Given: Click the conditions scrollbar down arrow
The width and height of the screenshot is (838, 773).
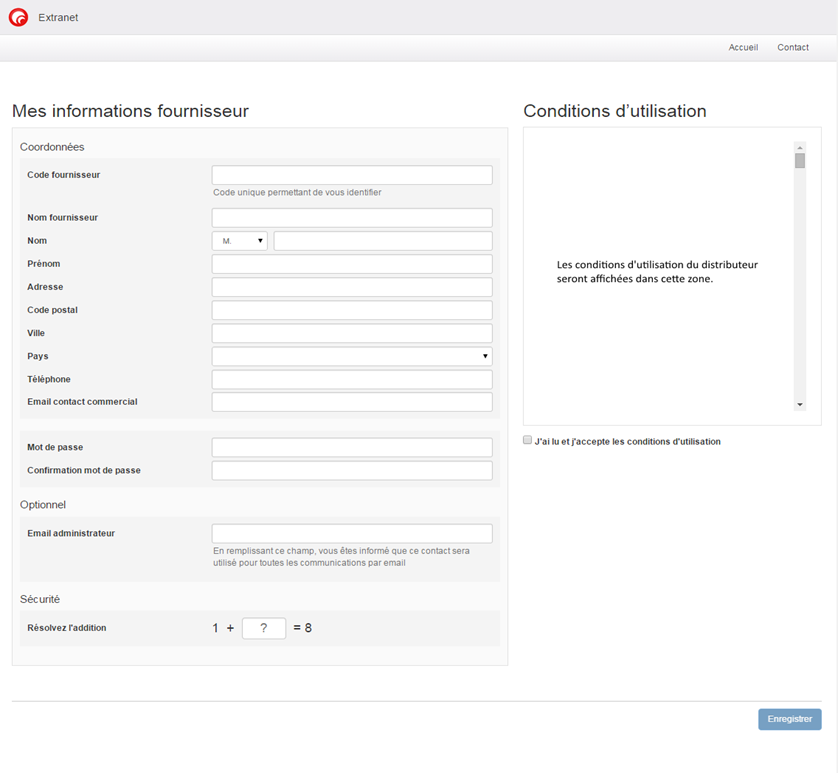Looking at the screenshot, I should [800, 404].
